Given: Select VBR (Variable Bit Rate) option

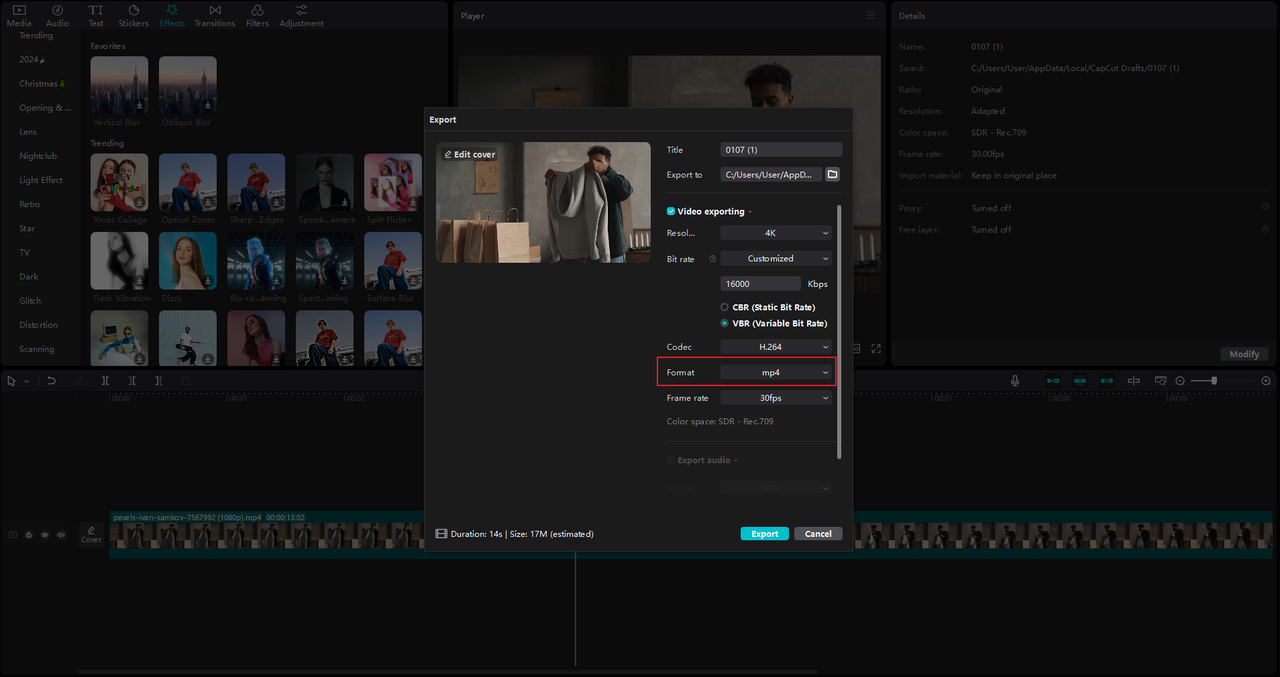Looking at the screenshot, I should 724,324.
